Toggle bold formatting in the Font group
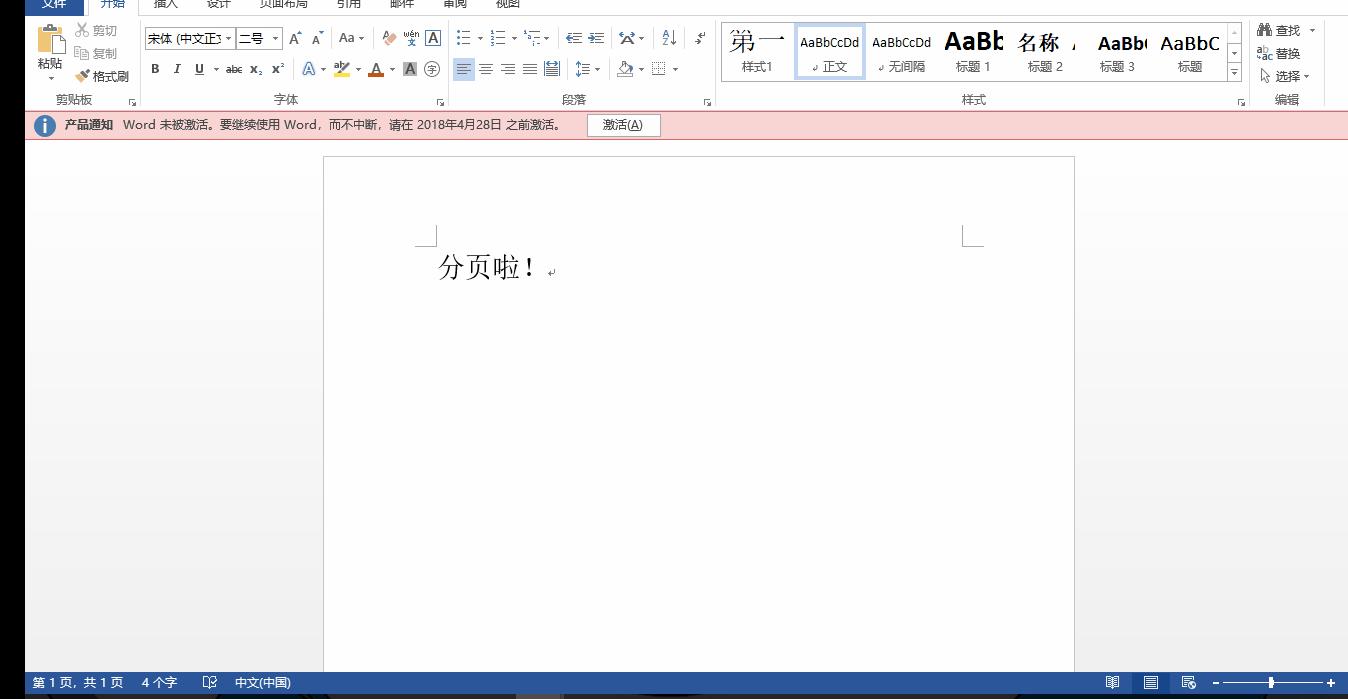1348x699 pixels. tap(155, 69)
